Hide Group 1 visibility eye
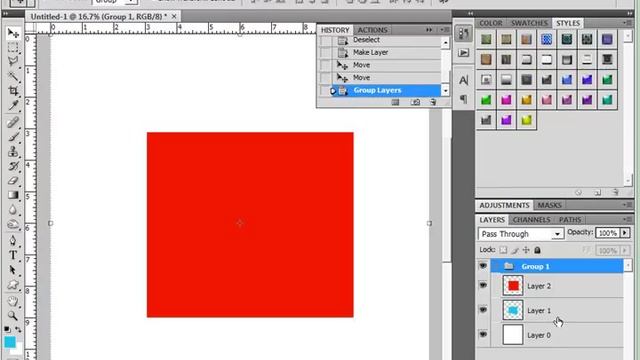 483,266
